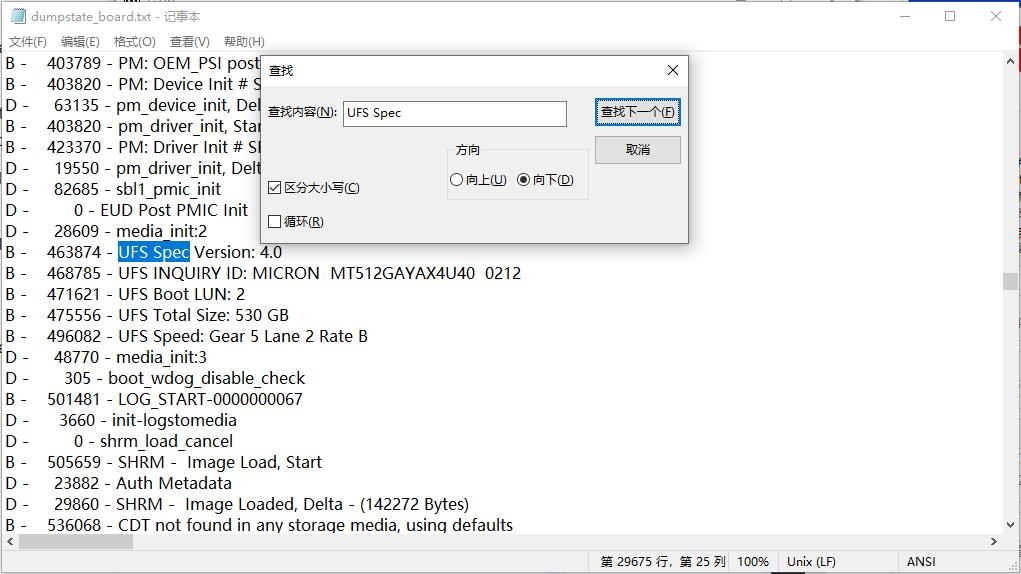The image size is (1021, 574).
Task: Click the 'media_init:2' line
Action: [106, 231]
